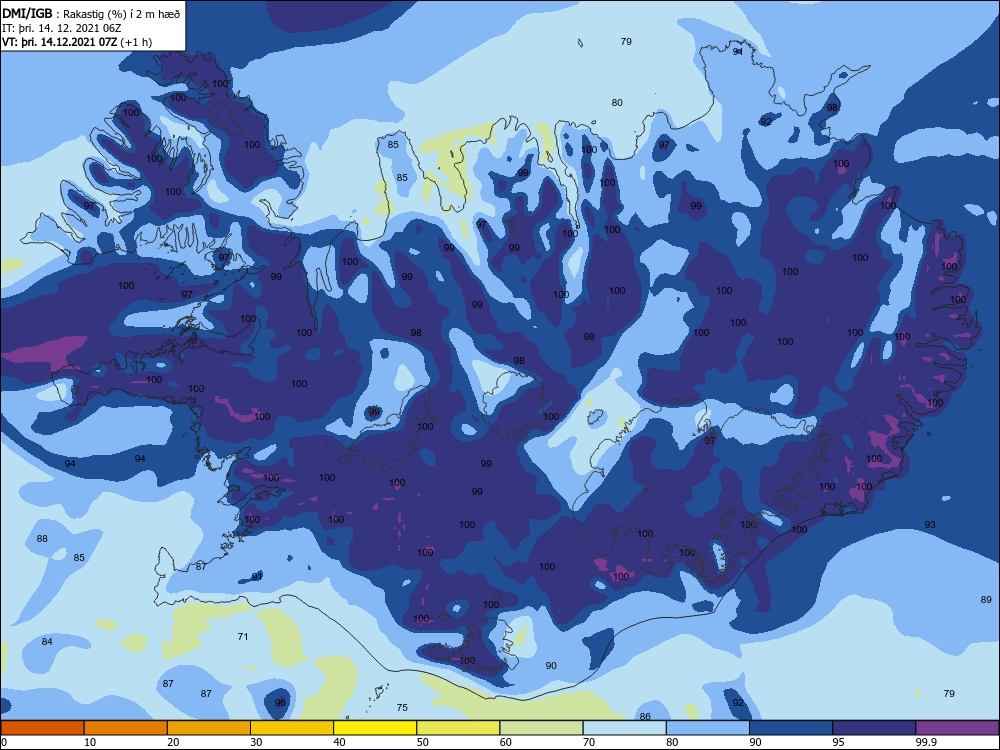Click the humidity value 84 on the map
Screen dimensions: 1000x750
pyautogui.click(x=47, y=642)
